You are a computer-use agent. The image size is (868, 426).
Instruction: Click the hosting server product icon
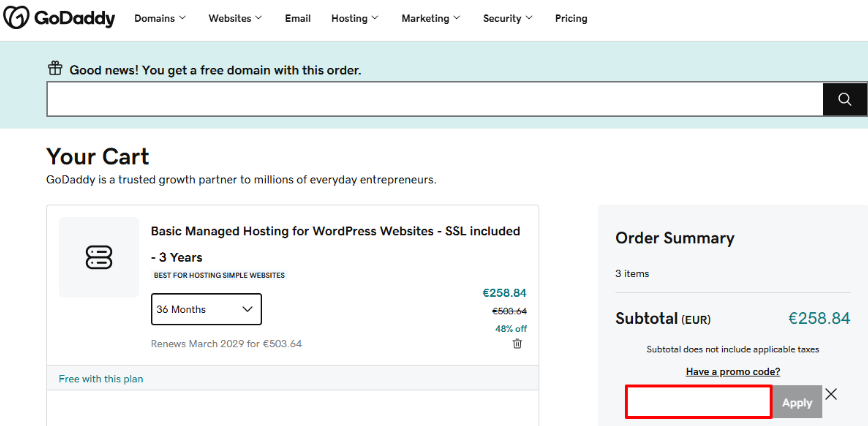coord(99,257)
